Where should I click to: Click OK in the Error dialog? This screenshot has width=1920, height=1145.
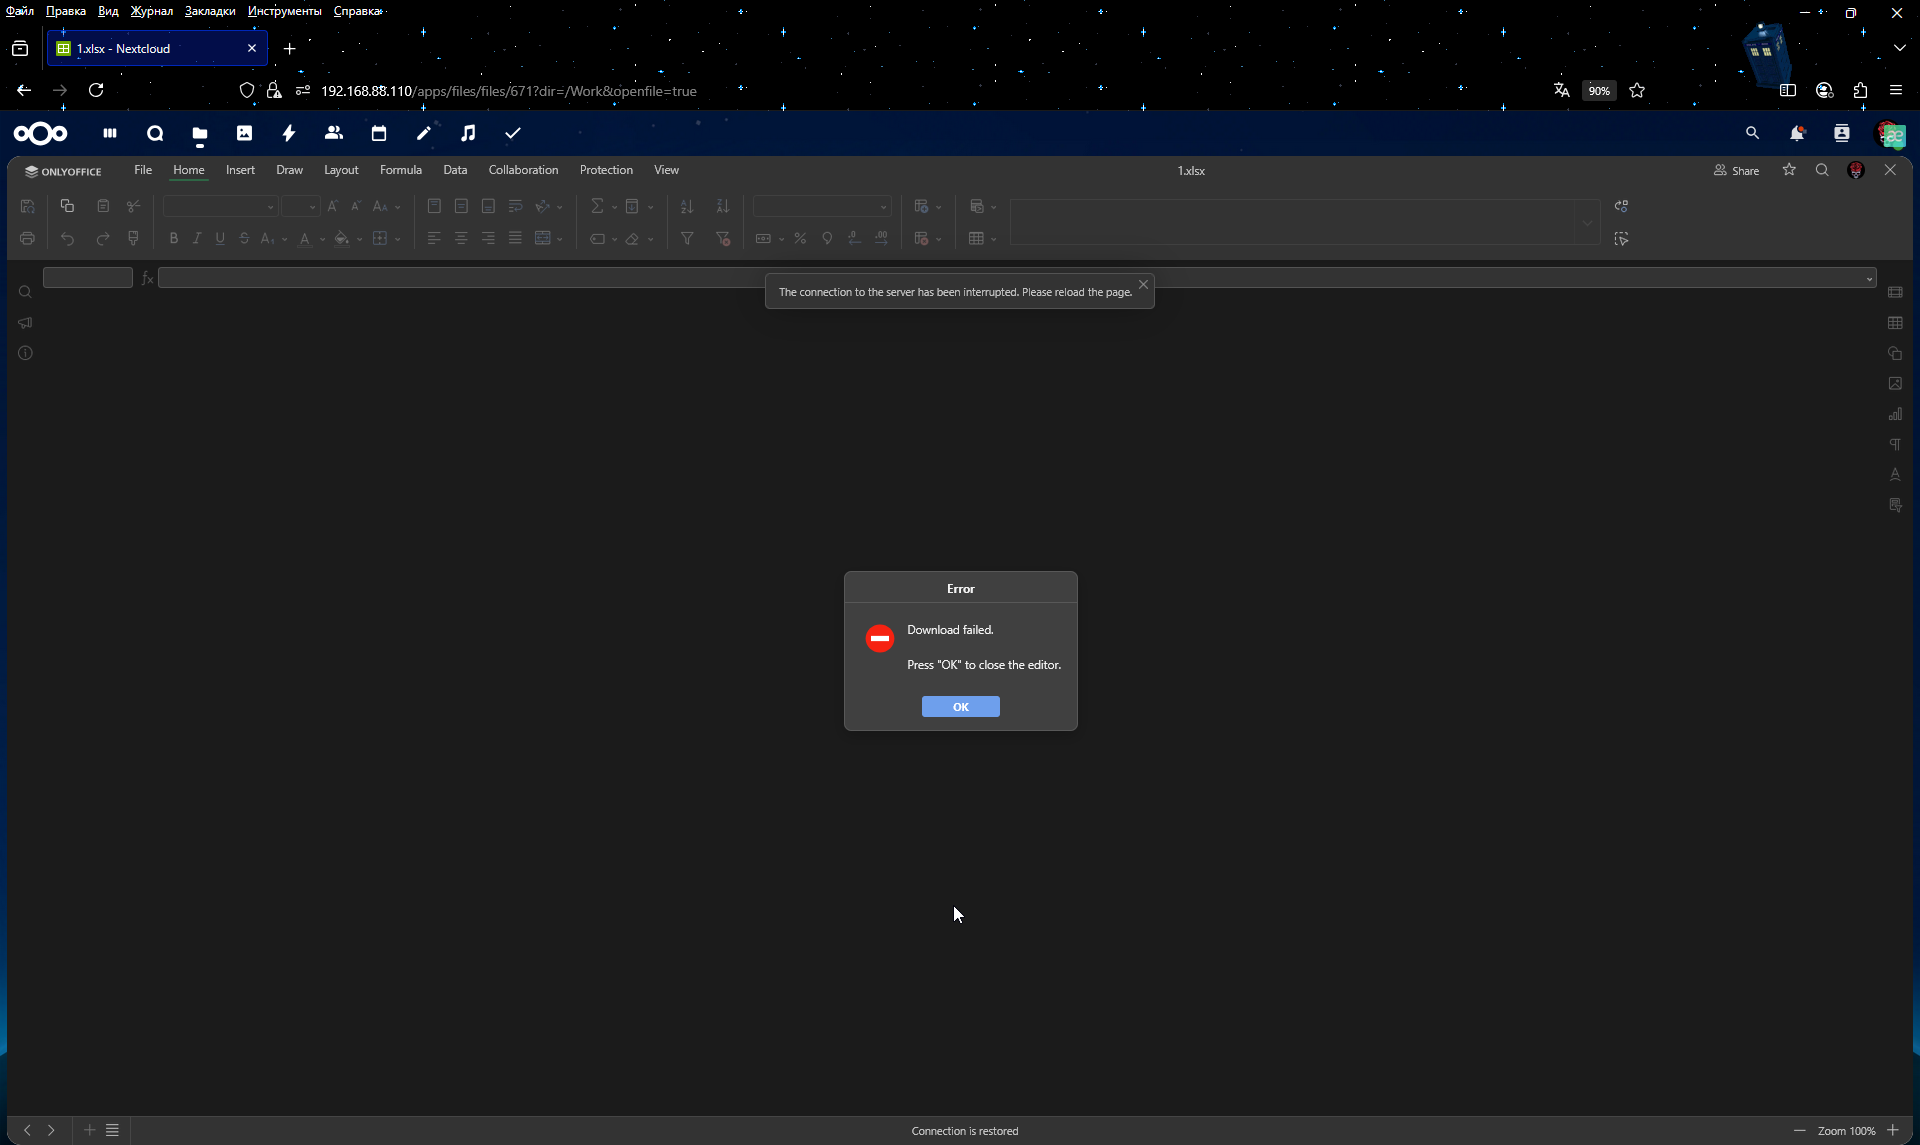(x=960, y=707)
